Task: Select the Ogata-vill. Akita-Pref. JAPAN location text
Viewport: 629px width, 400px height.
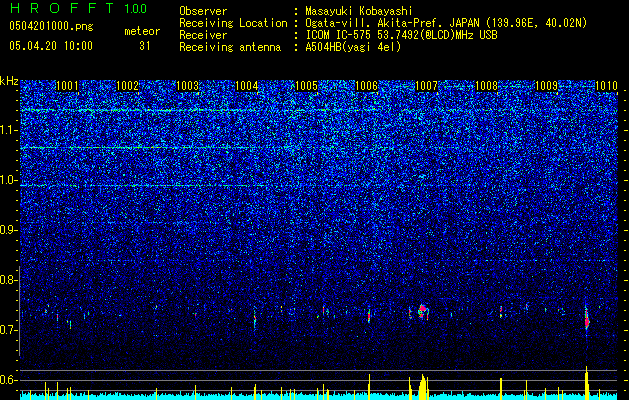Action: [x=446, y=23]
